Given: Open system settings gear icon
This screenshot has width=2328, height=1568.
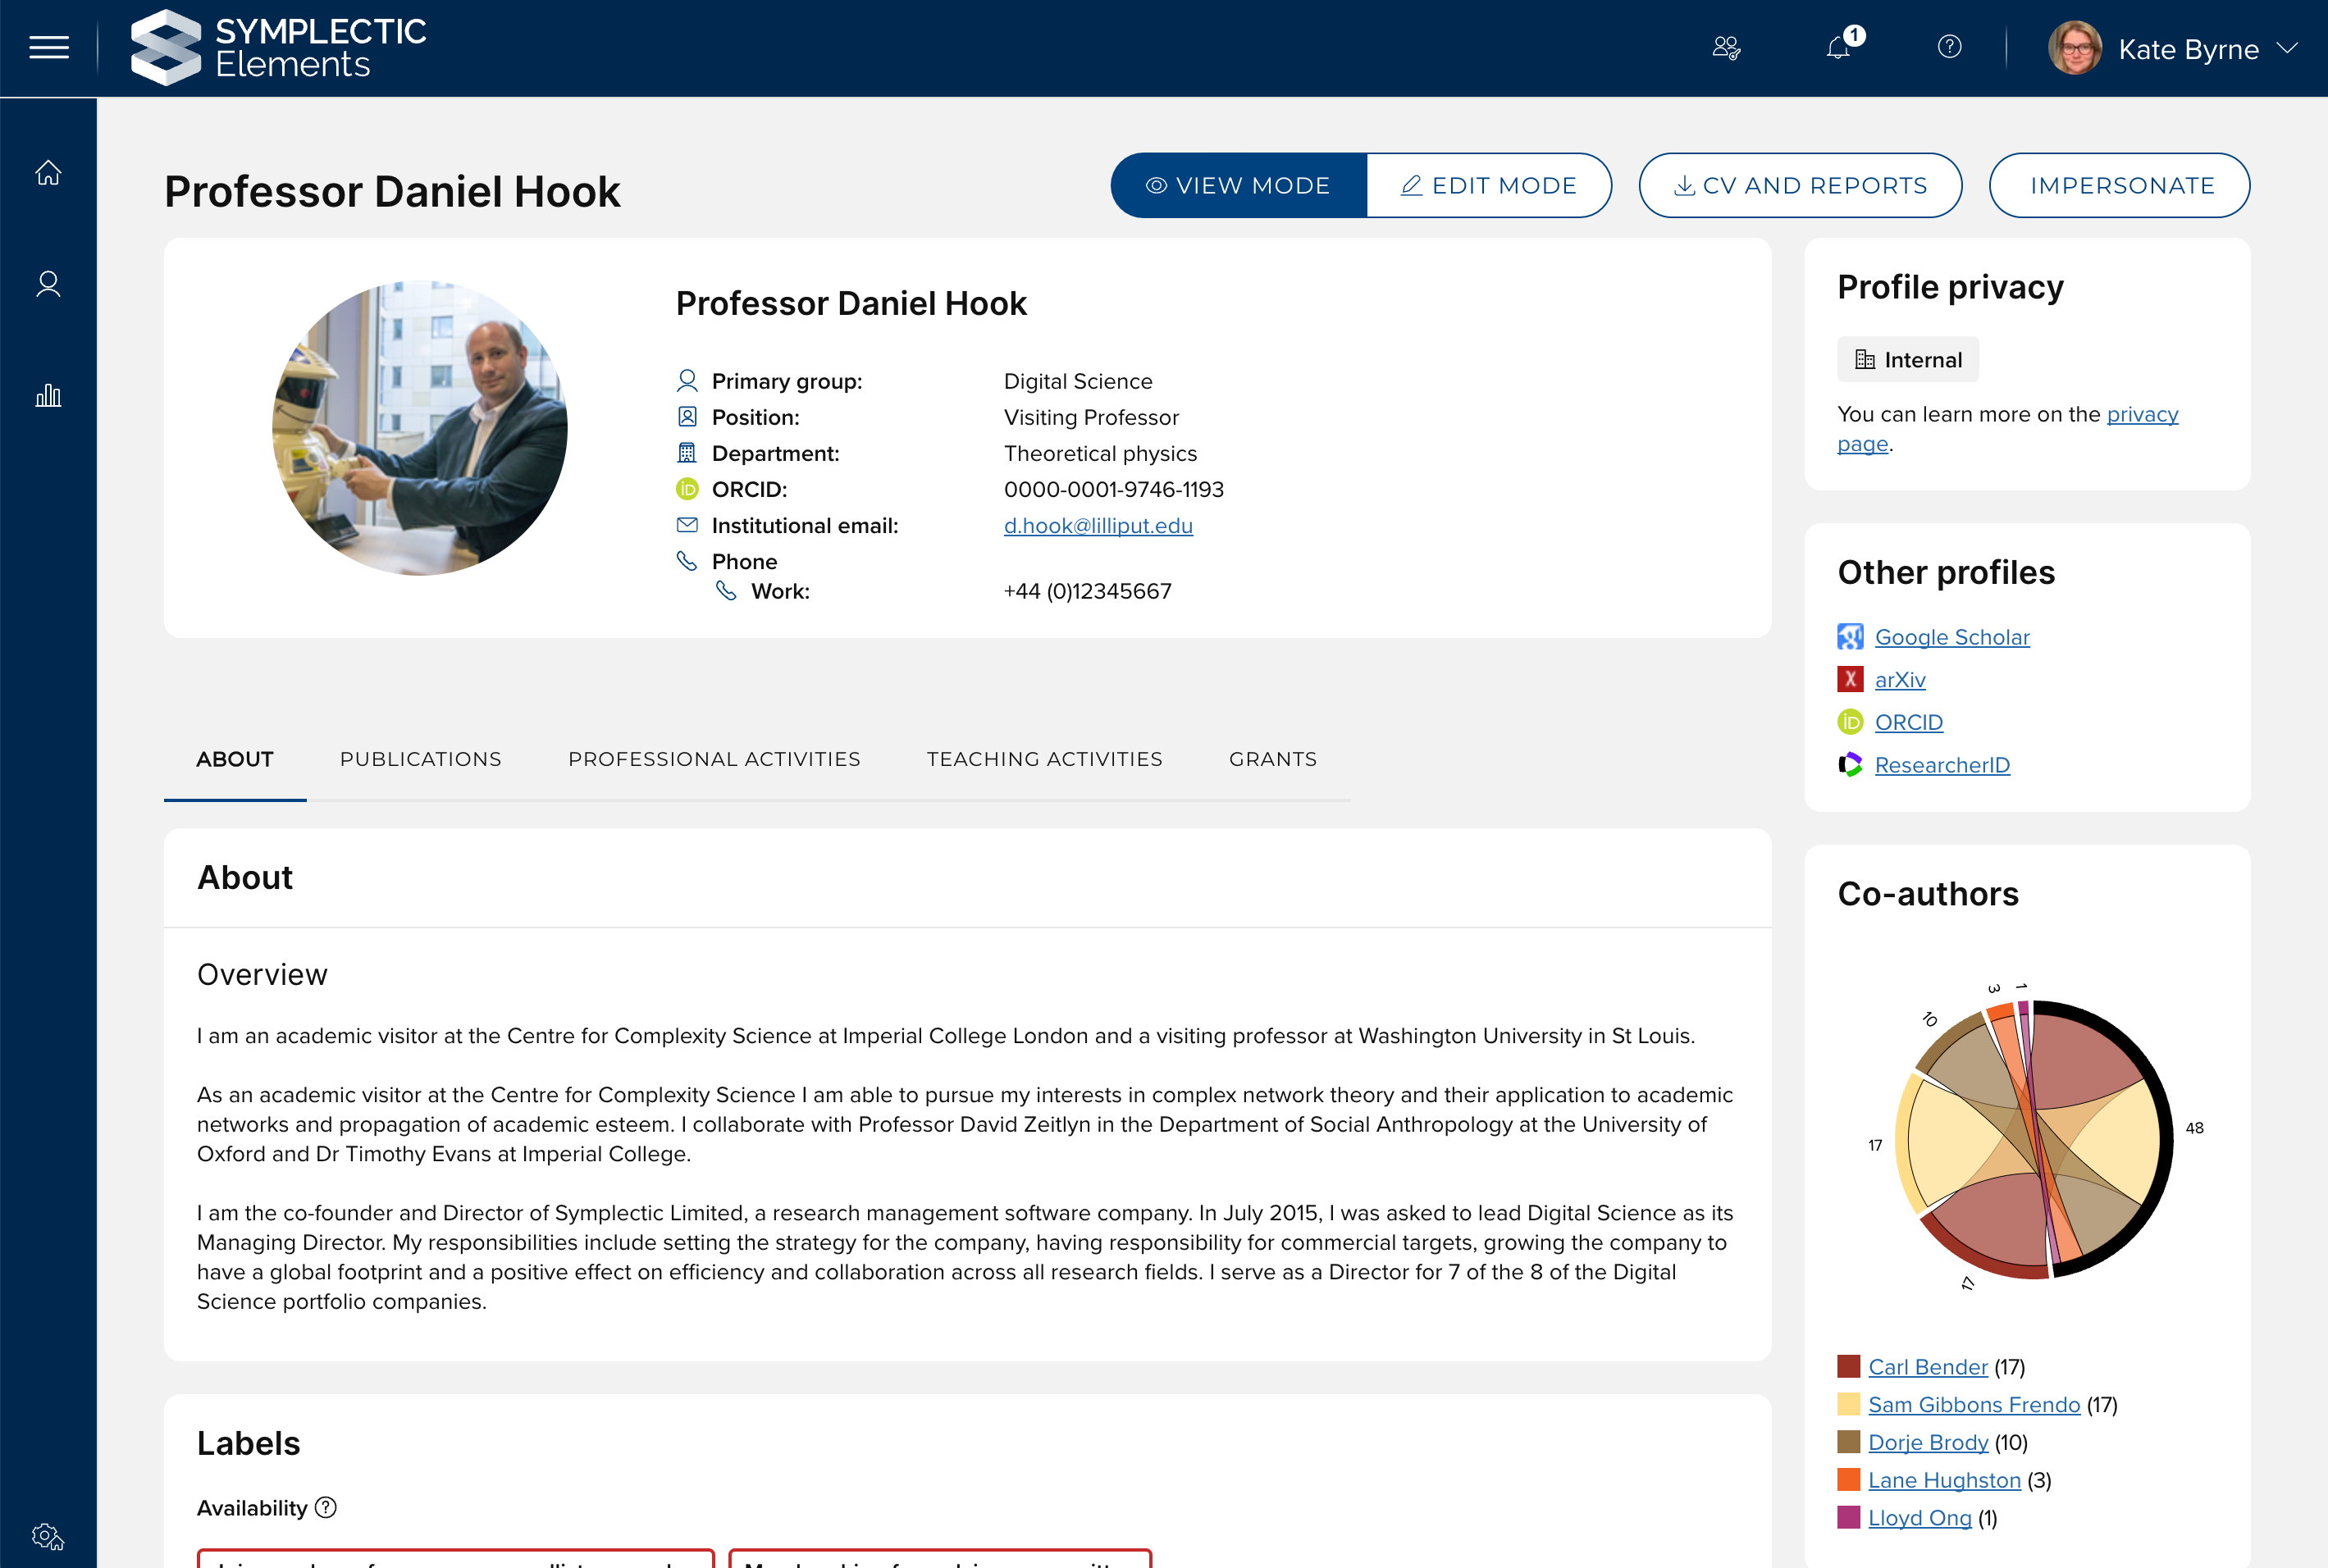Looking at the screenshot, I should (48, 1536).
